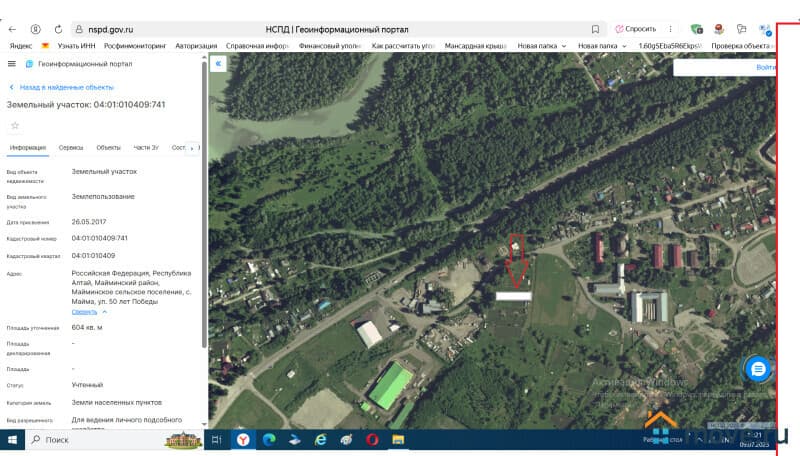Click date value 26.05.2017
The width and height of the screenshot is (800, 456).
click(x=89, y=222)
